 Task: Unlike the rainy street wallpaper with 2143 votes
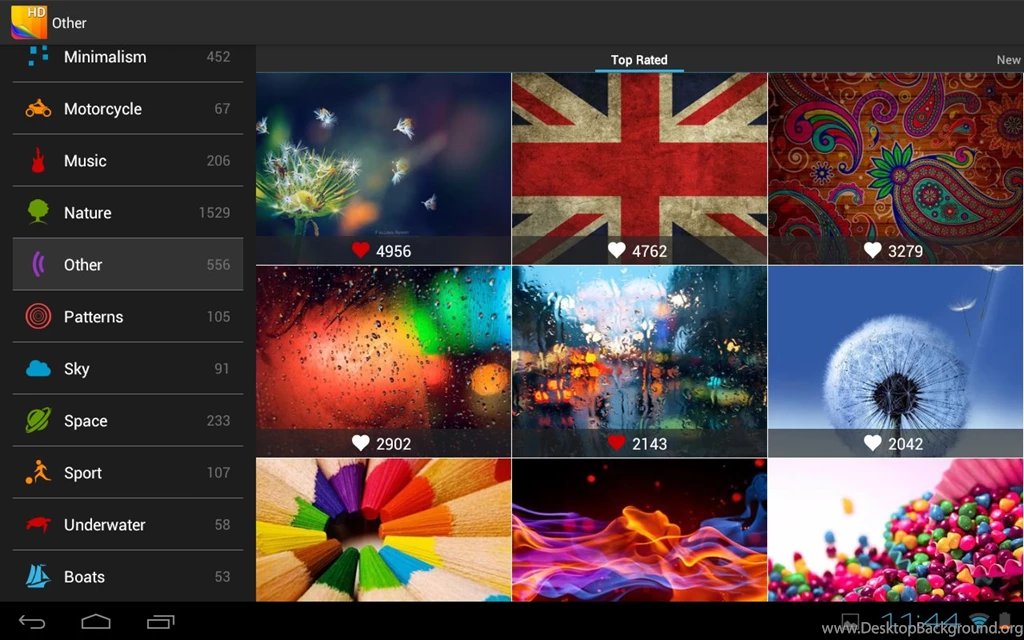point(616,443)
